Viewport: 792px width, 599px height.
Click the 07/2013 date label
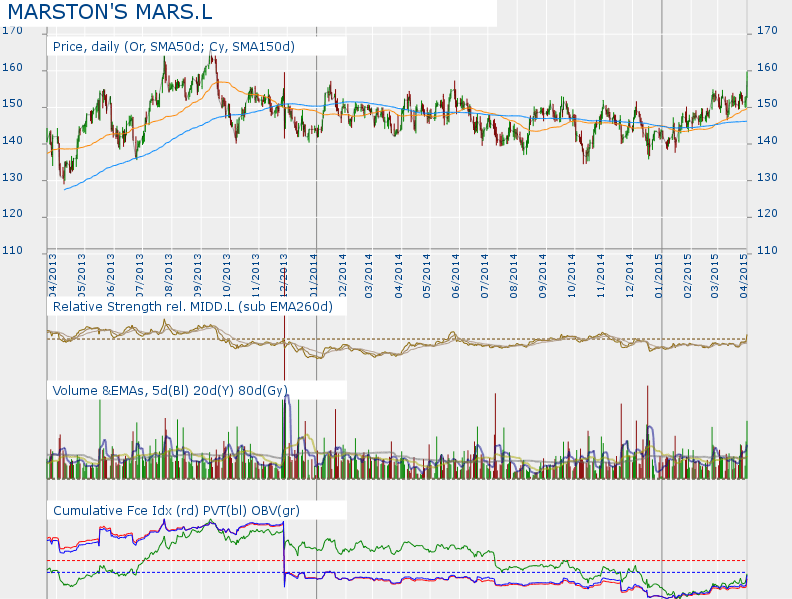pyautogui.click(x=139, y=276)
